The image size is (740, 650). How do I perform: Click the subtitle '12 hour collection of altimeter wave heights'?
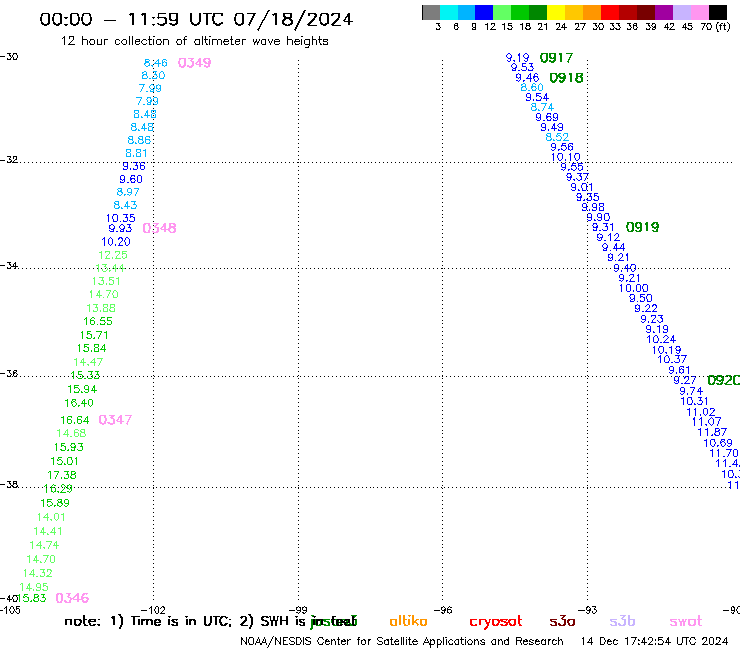(x=194, y=41)
